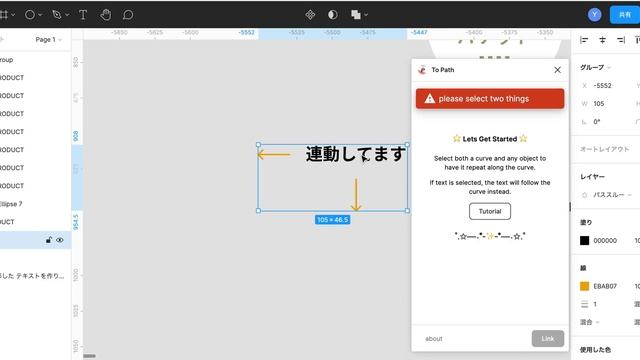Screen dimensions: 640x360
Task: Click the Mask half-circle icon
Action: point(333,15)
